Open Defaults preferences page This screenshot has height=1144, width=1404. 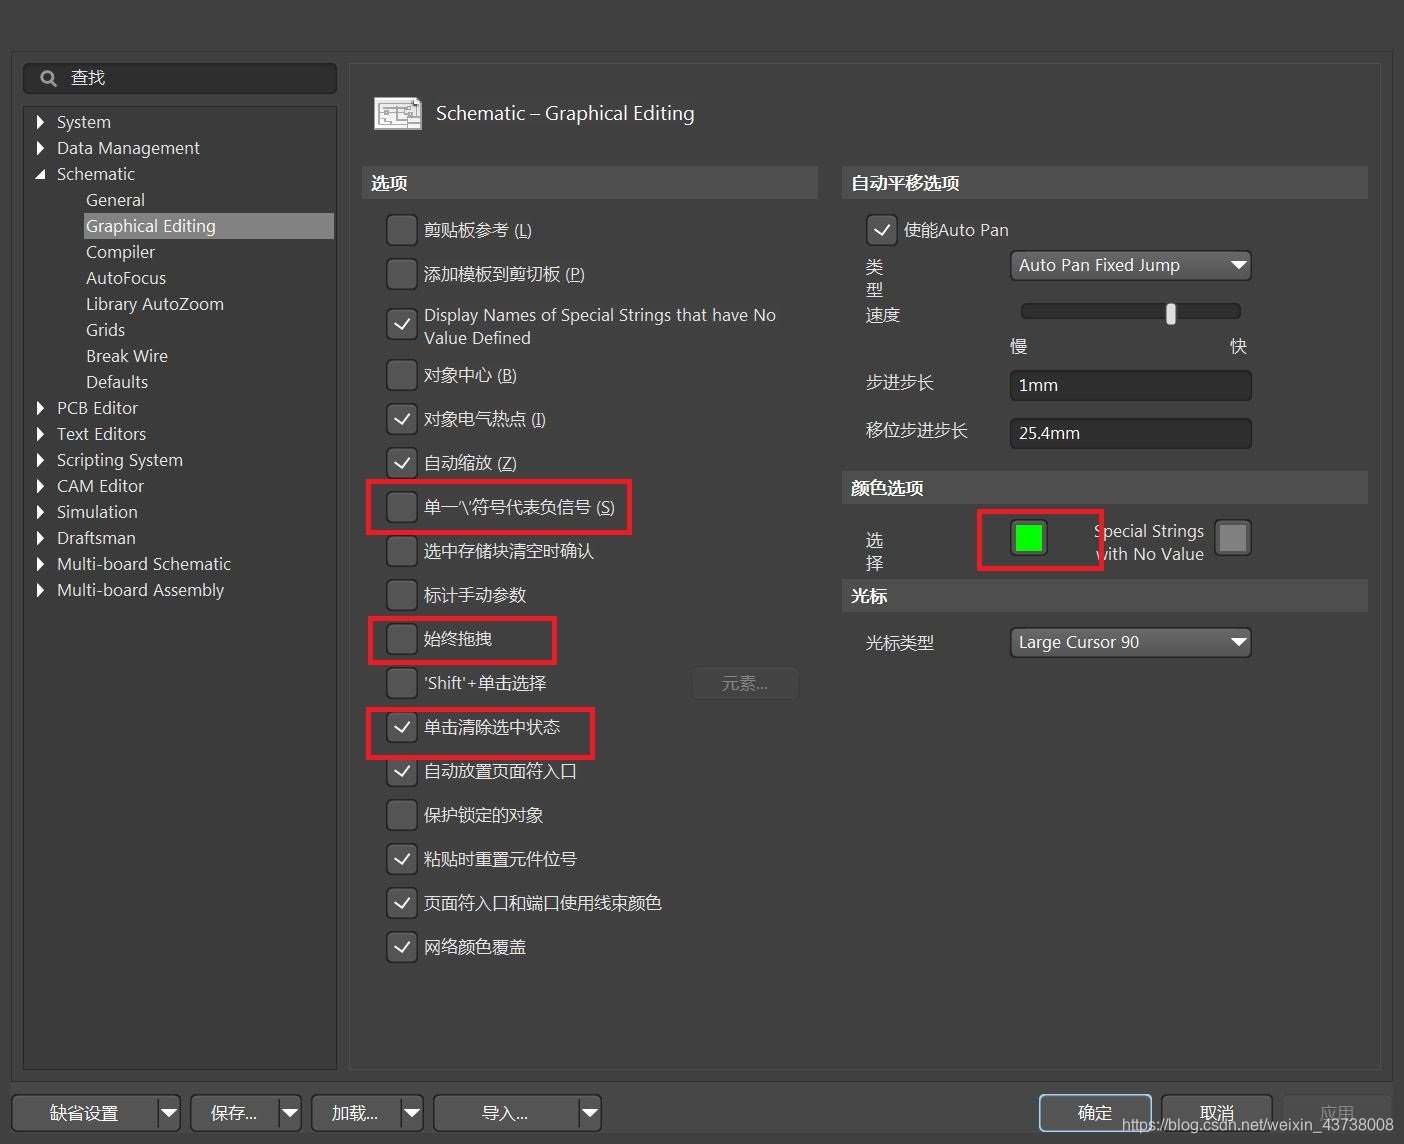pyautogui.click(x=117, y=382)
